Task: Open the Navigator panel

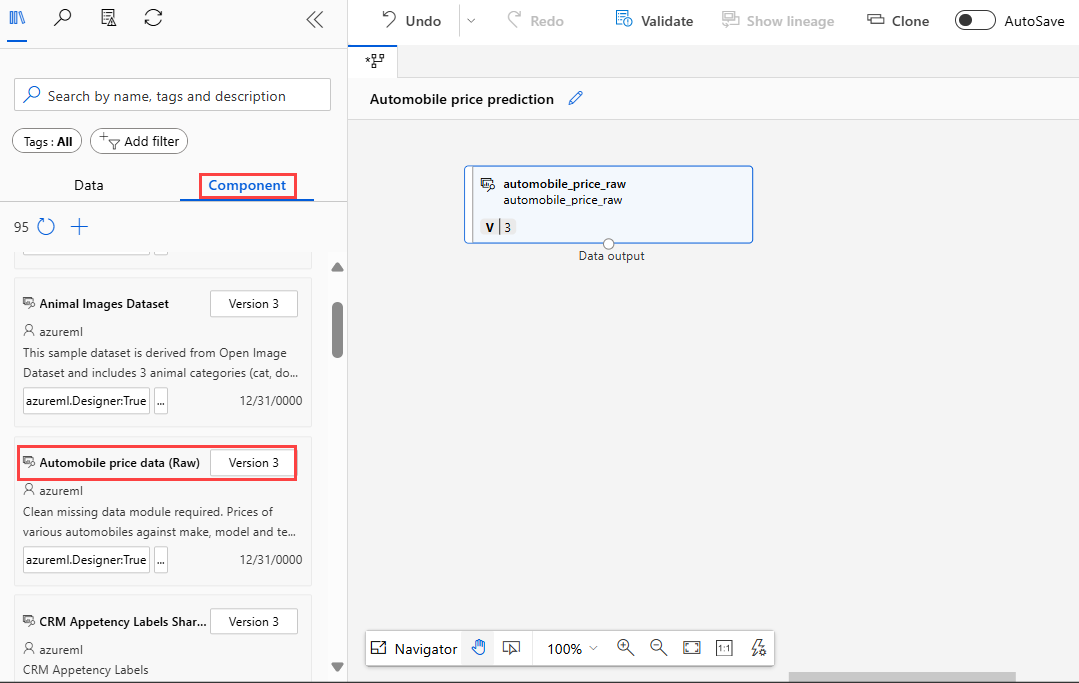Action: pyautogui.click(x=414, y=648)
